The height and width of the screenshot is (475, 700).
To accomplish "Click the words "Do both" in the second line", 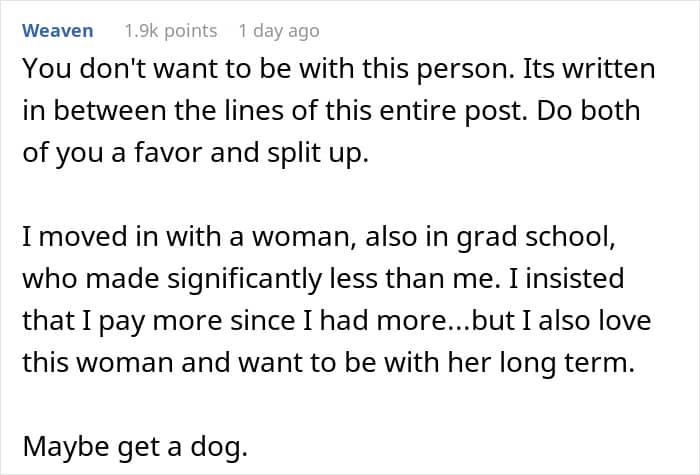I will point(588,111).
